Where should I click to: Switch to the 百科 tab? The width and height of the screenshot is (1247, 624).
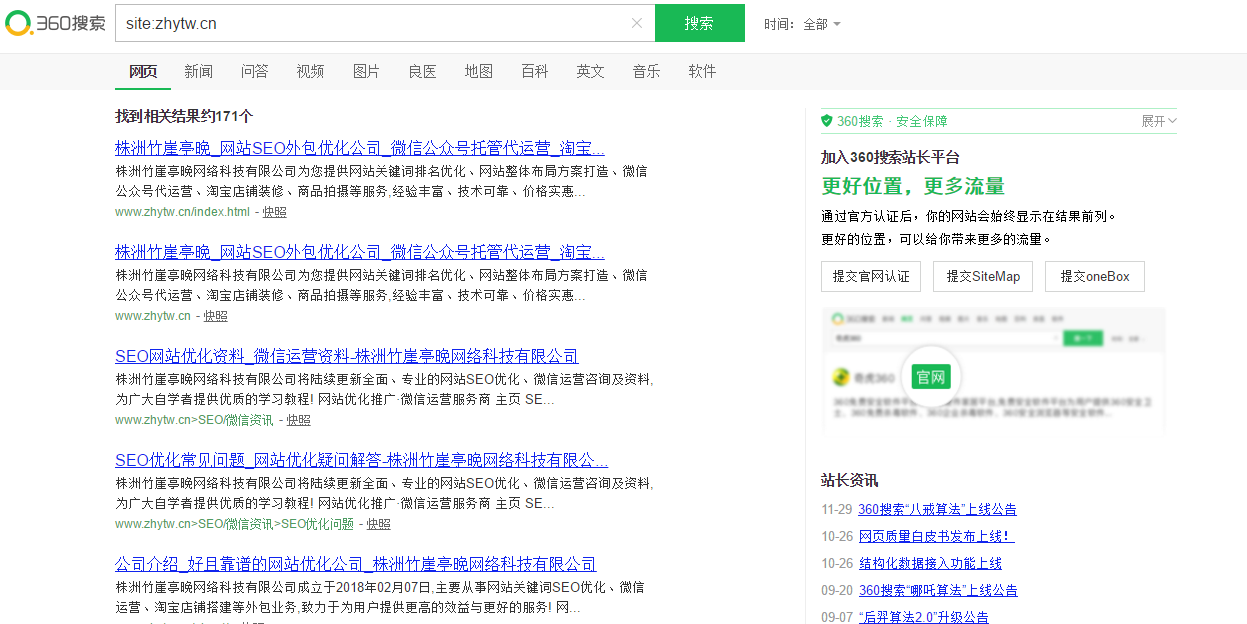(535, 71)
